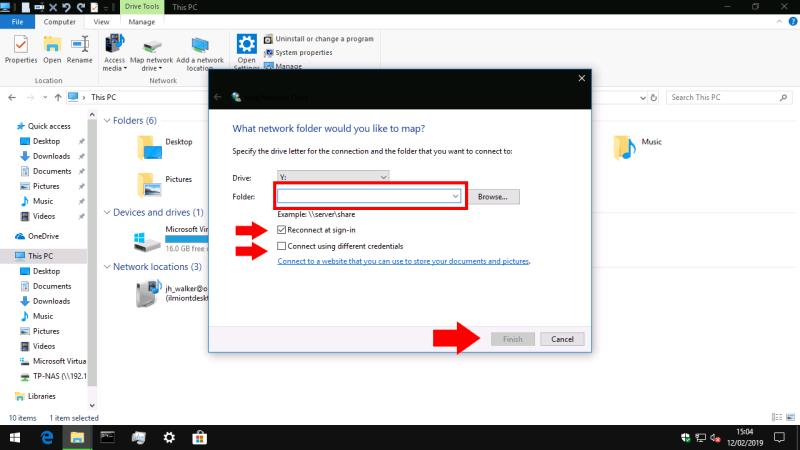This screenshot has height=450, width=800.
Task: Open System properties
Action: [x=298, y=53]
